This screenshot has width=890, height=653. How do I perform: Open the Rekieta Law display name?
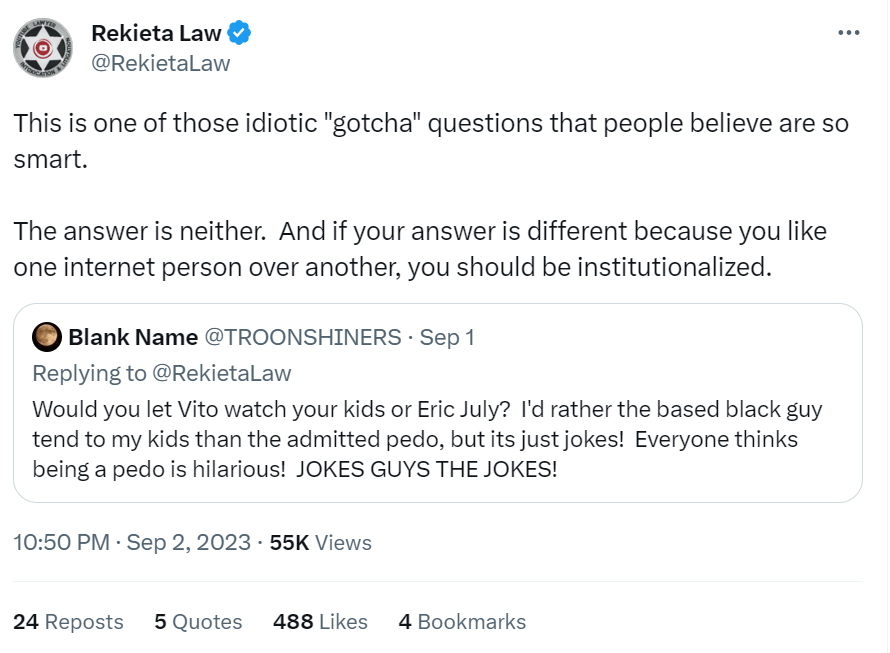pos(156,33)
